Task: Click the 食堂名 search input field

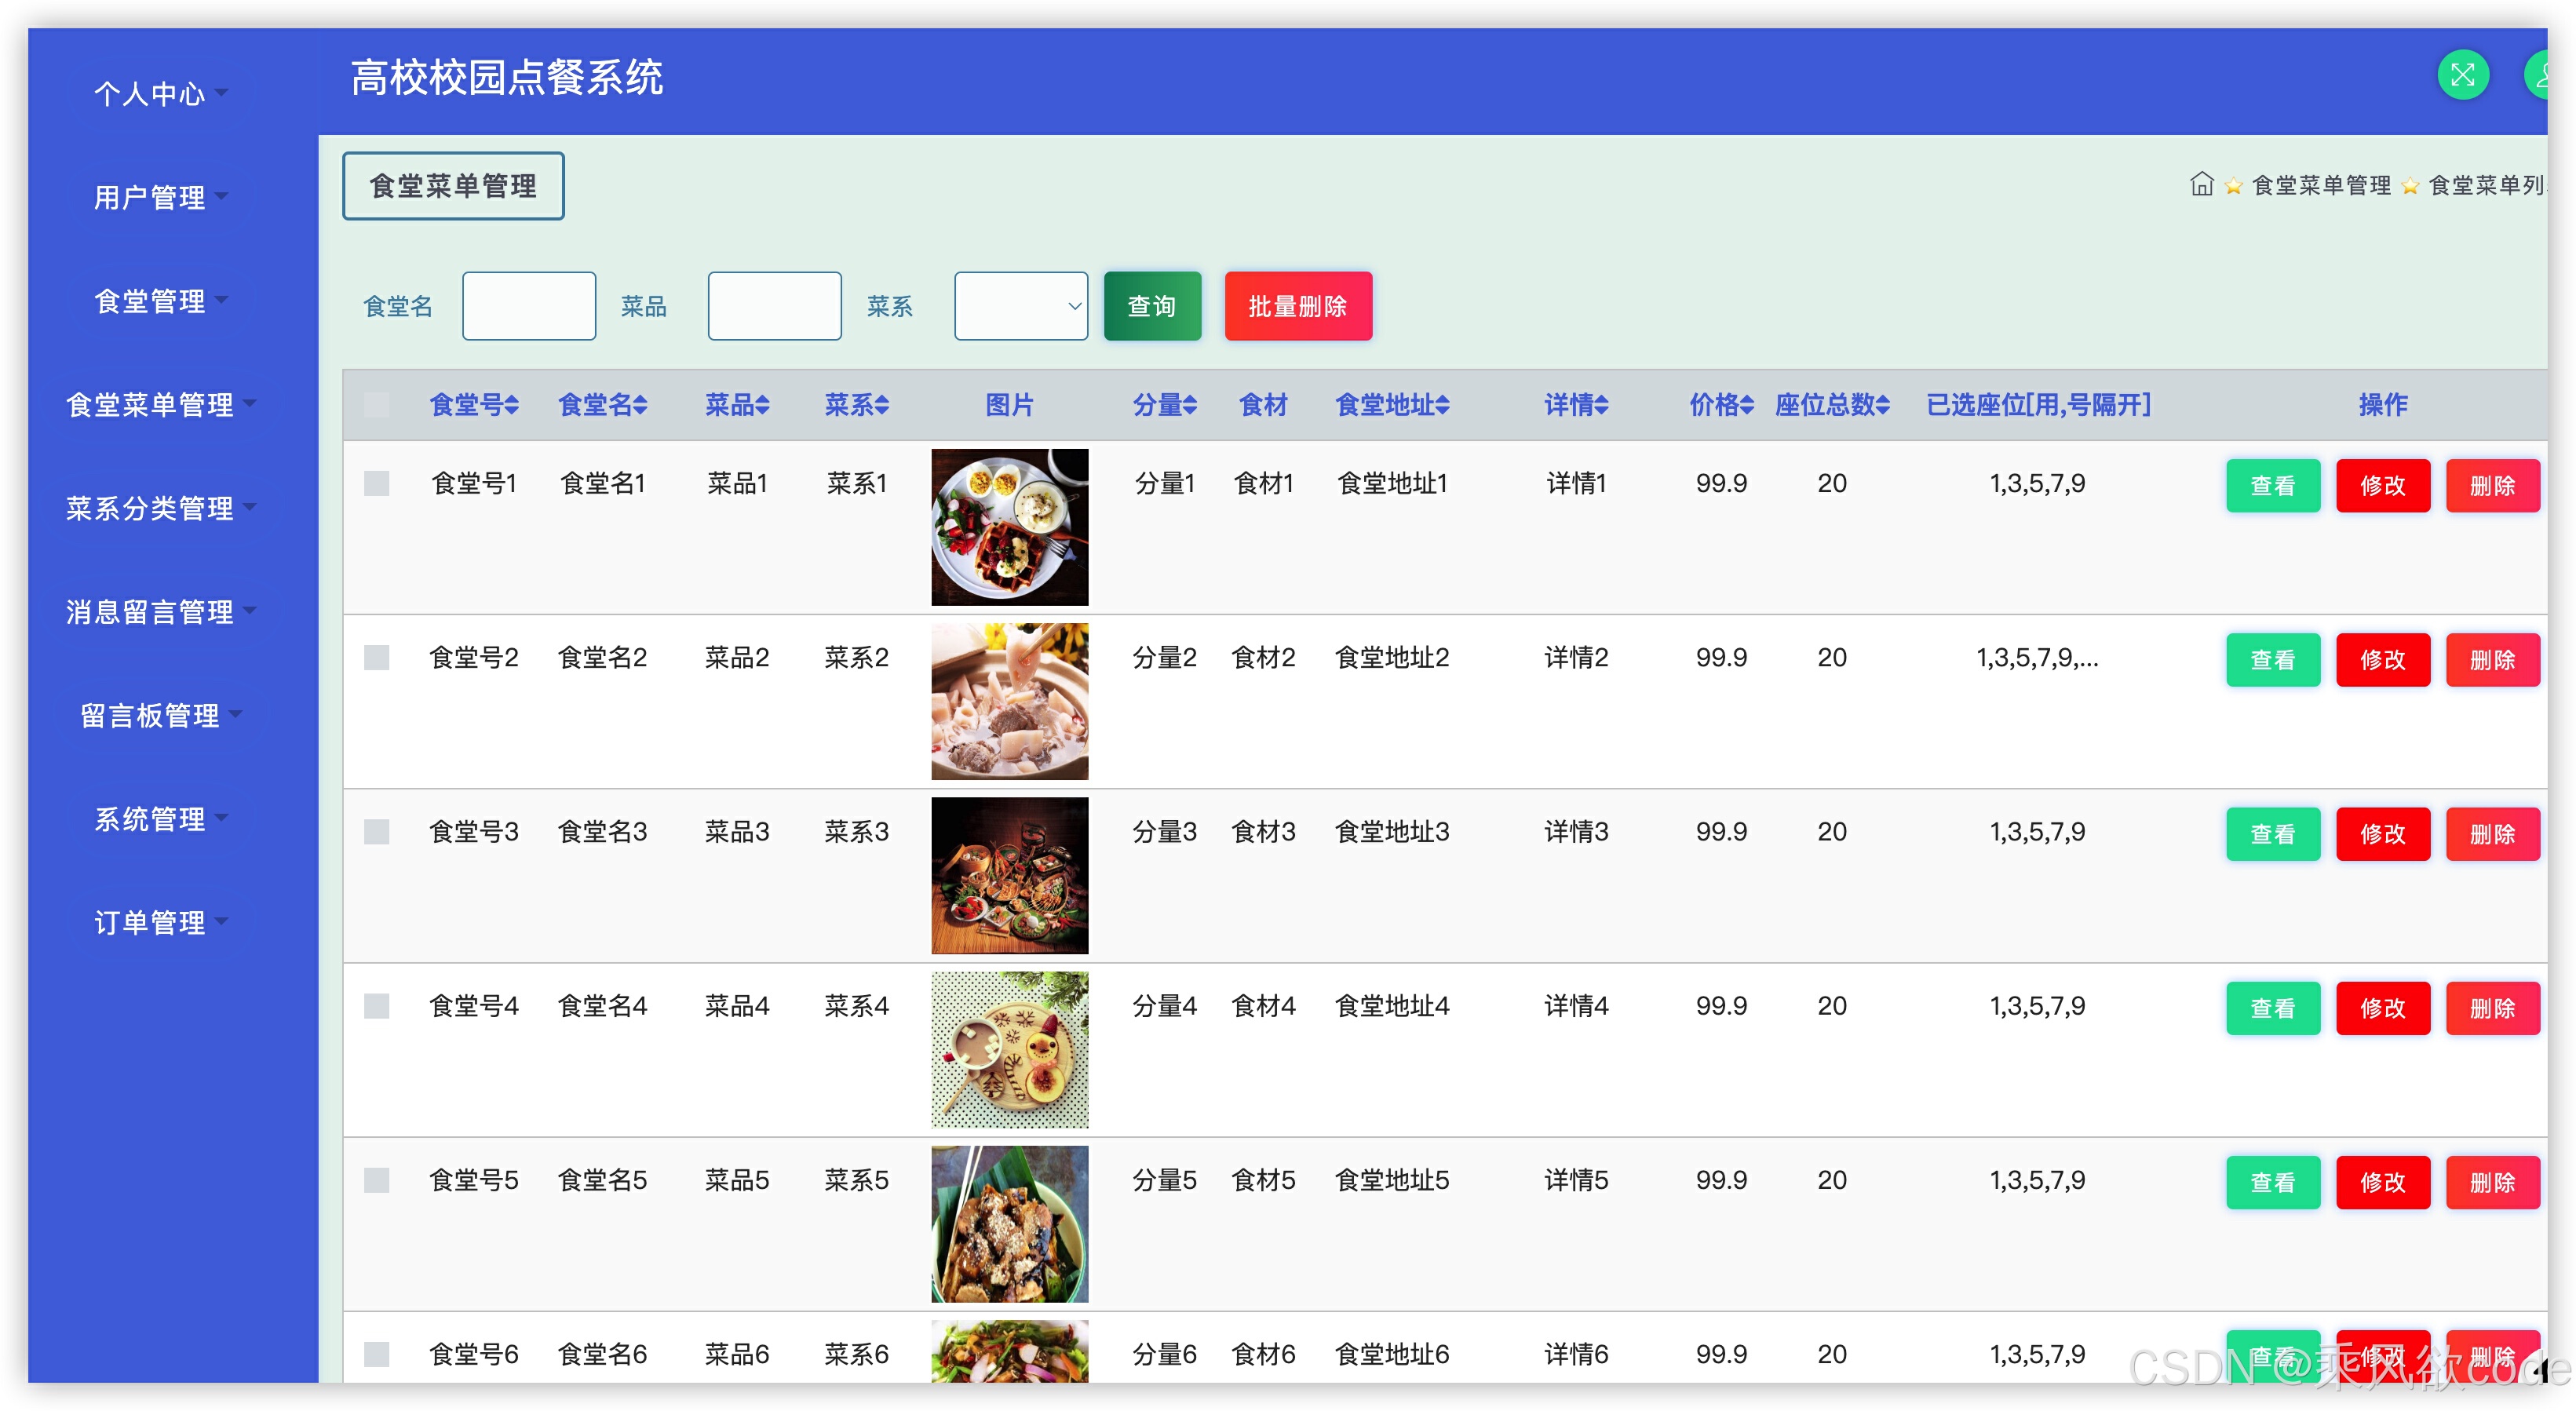Action: pyautogui.click(x=528, y=306)
